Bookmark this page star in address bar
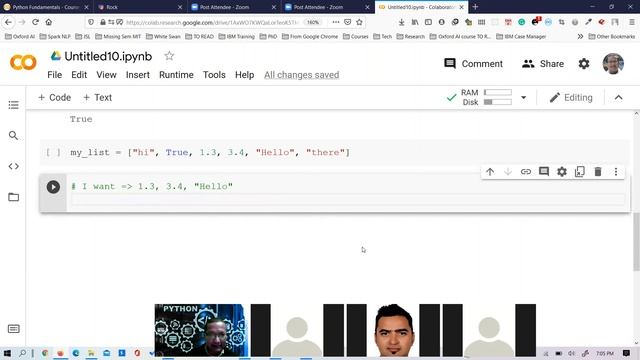Viewport: 640px width, 360px height. tap(359, 22)
